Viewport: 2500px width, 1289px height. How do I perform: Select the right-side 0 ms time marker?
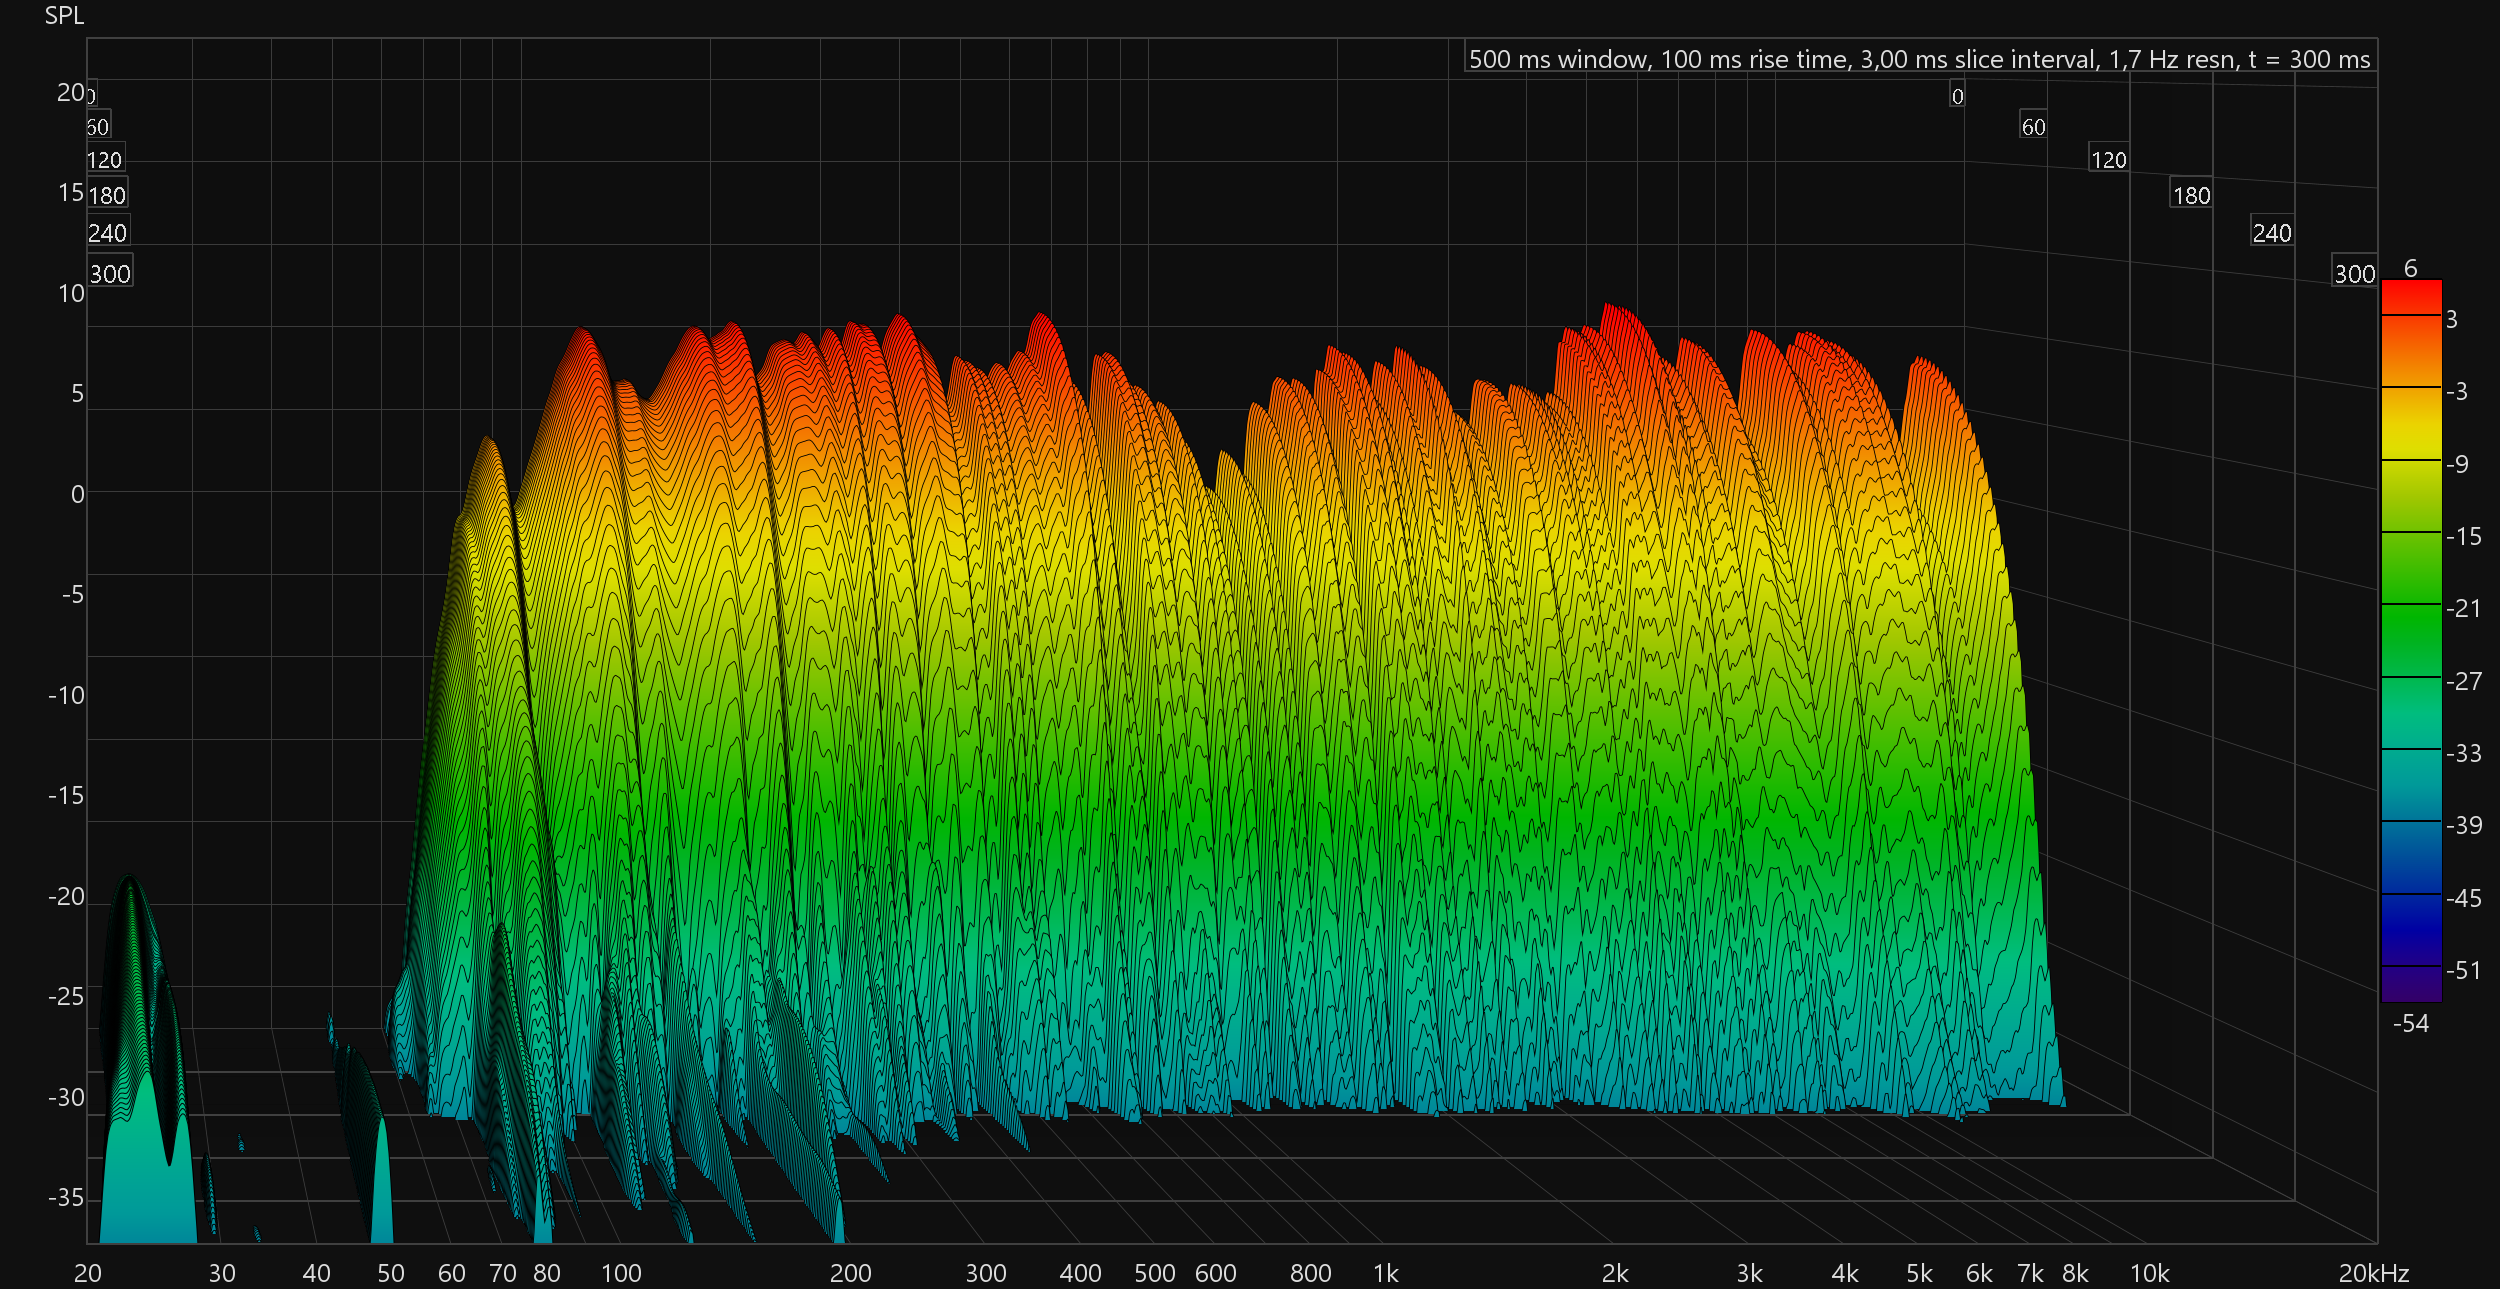tap(1957, 96)
